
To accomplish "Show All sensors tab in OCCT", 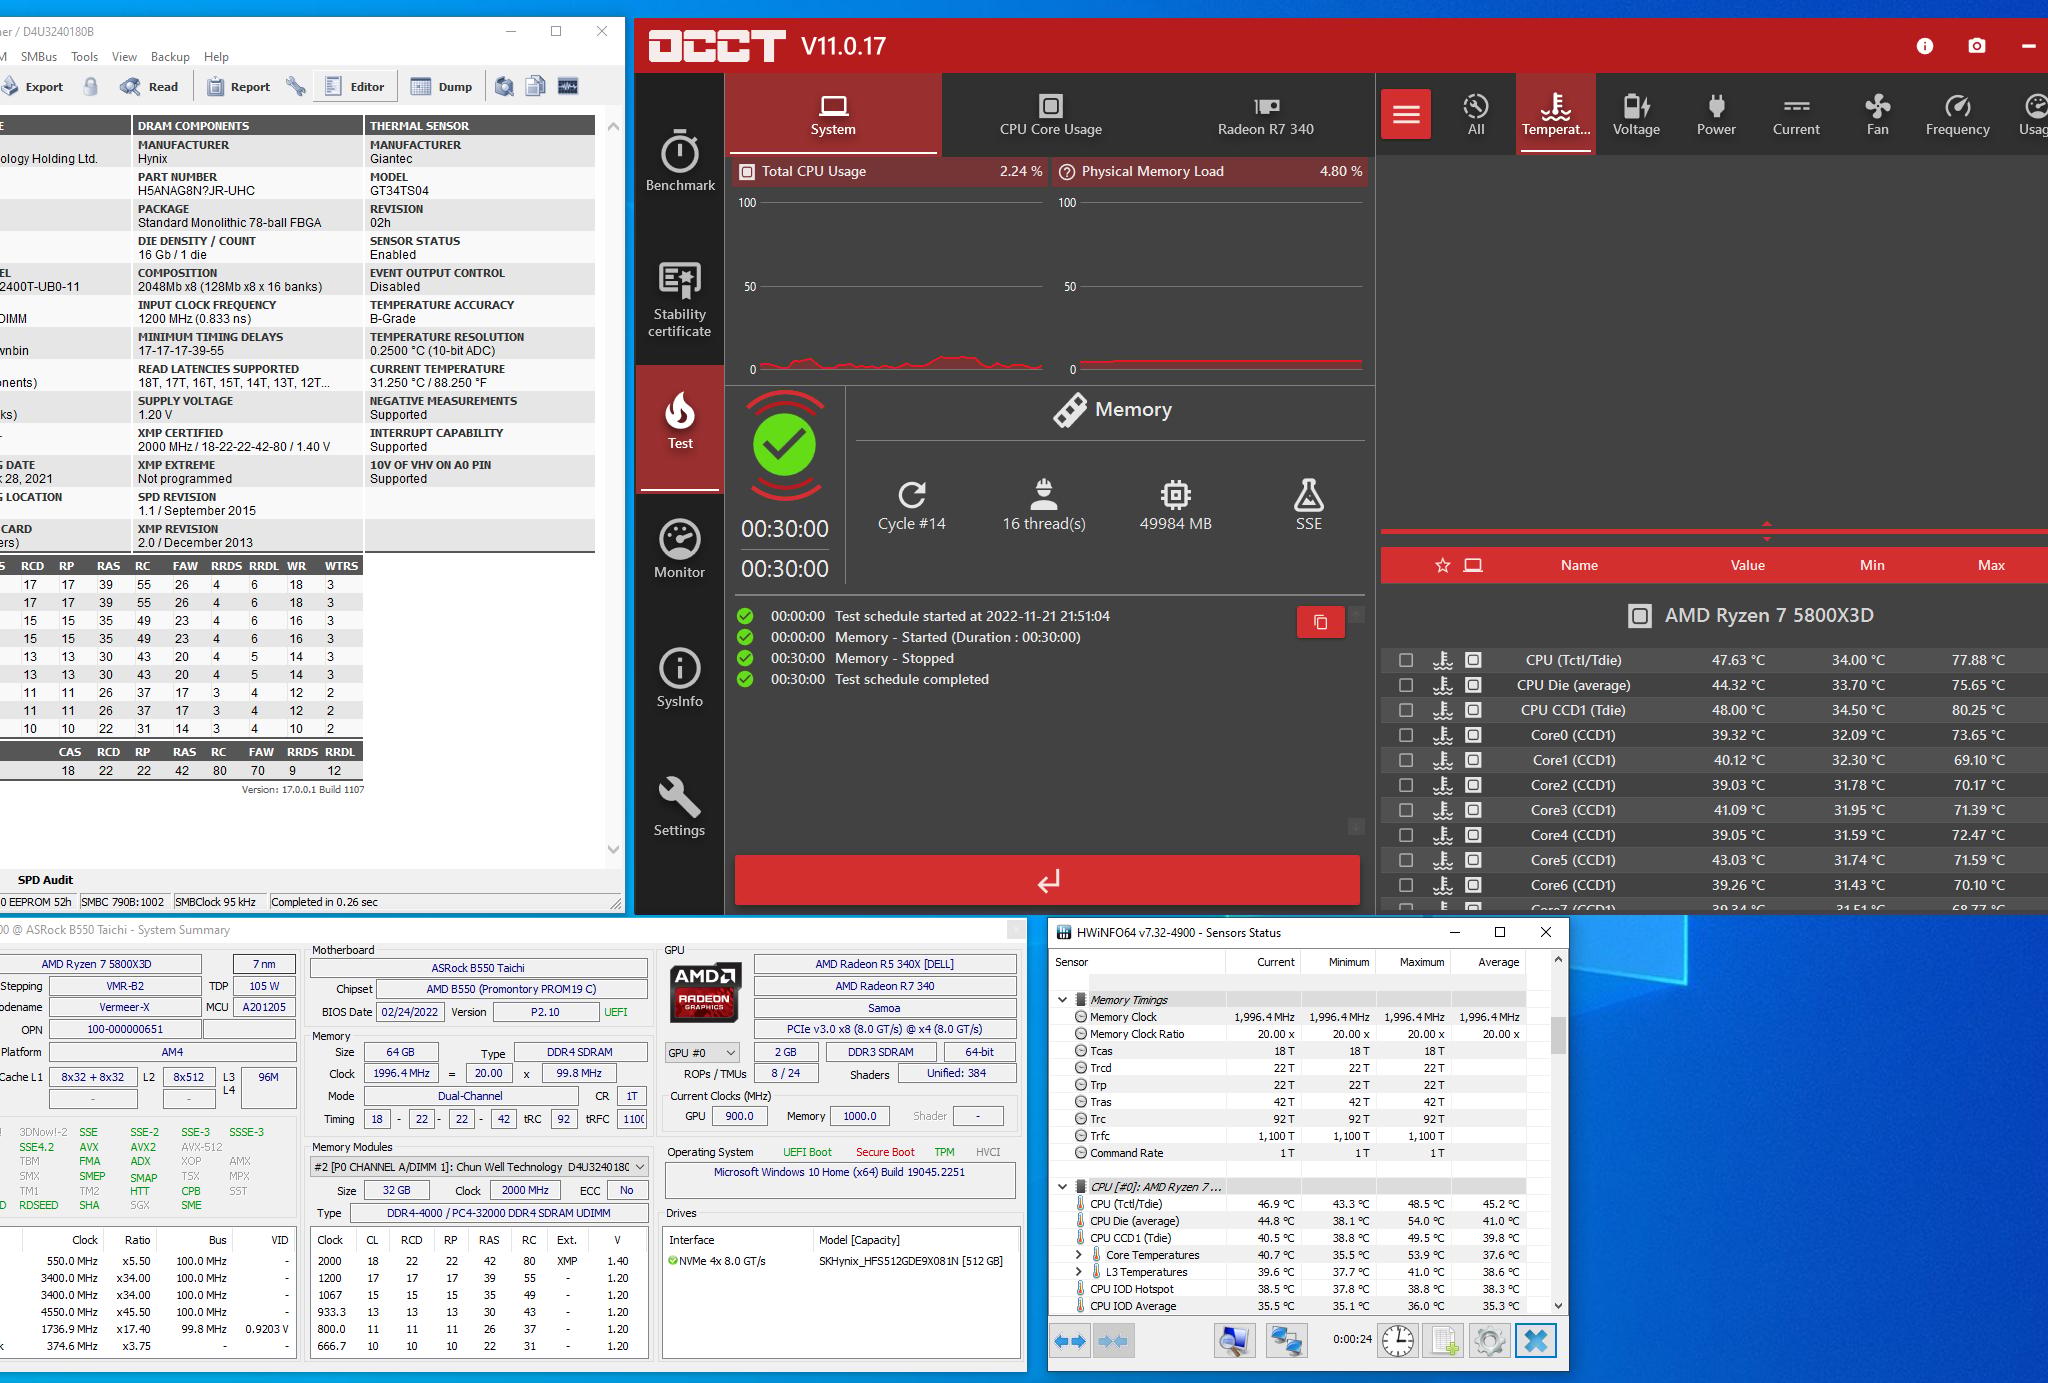I will point(1476,115).
